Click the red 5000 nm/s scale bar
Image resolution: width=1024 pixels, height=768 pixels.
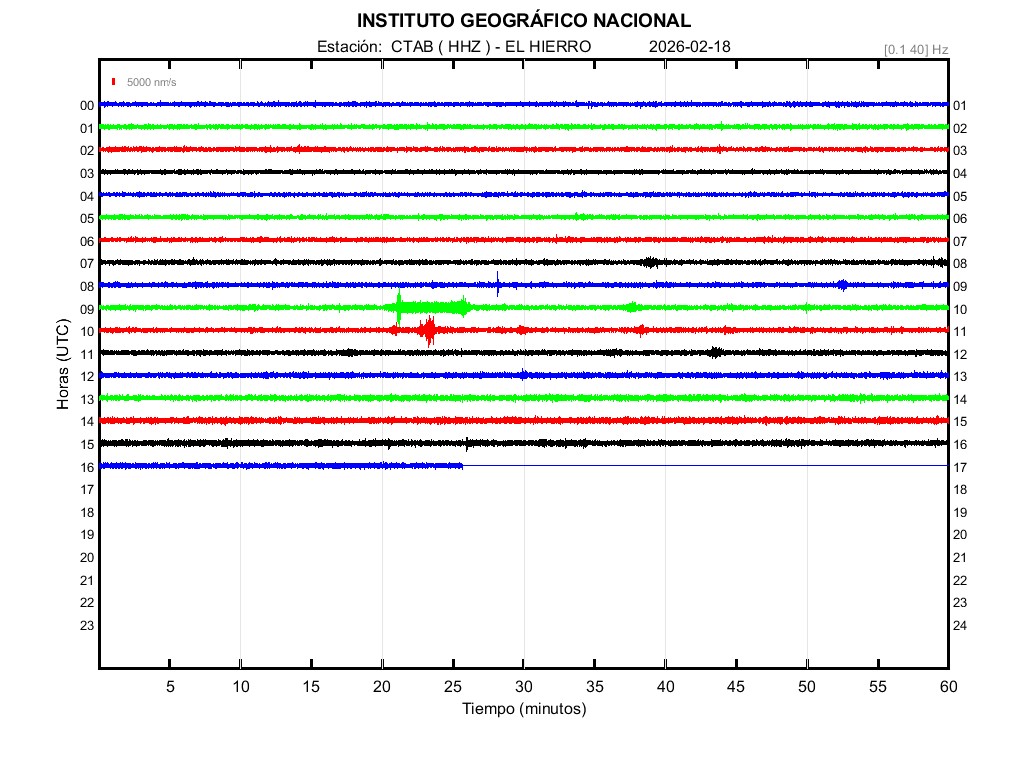pos(115,82)
